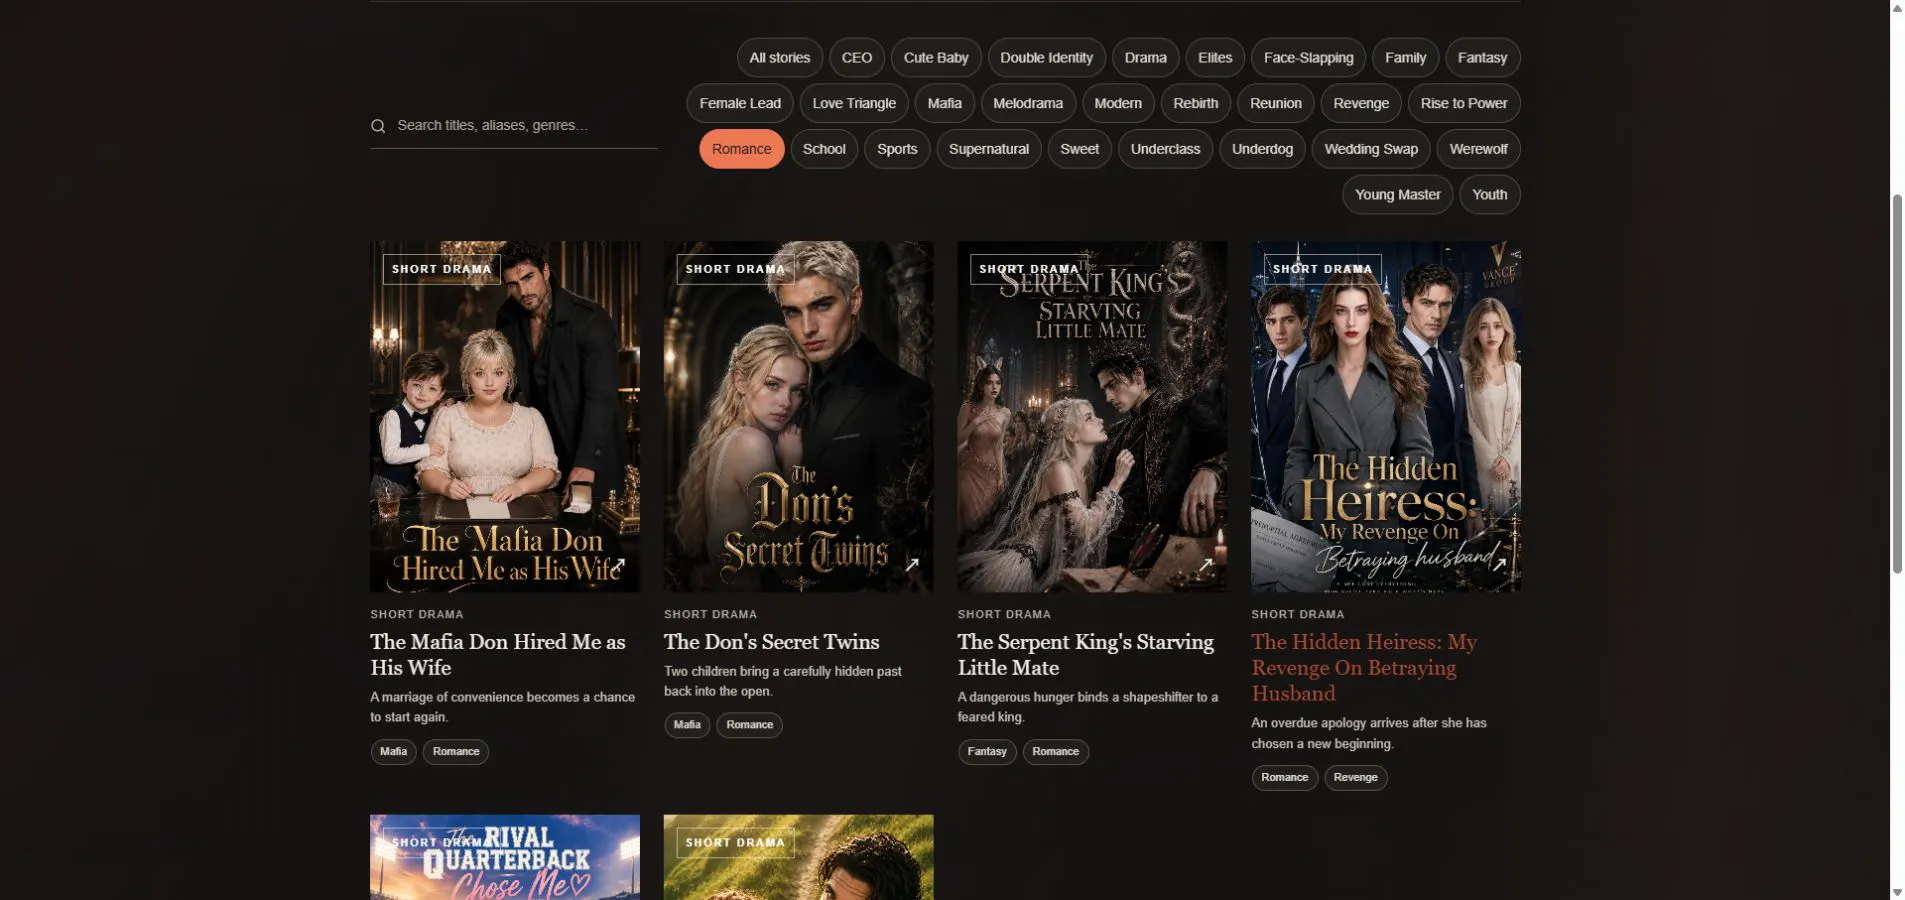1905x900 pixels.
Task: Enable the Werewolf genre filter
Action: click(1478, 149)
